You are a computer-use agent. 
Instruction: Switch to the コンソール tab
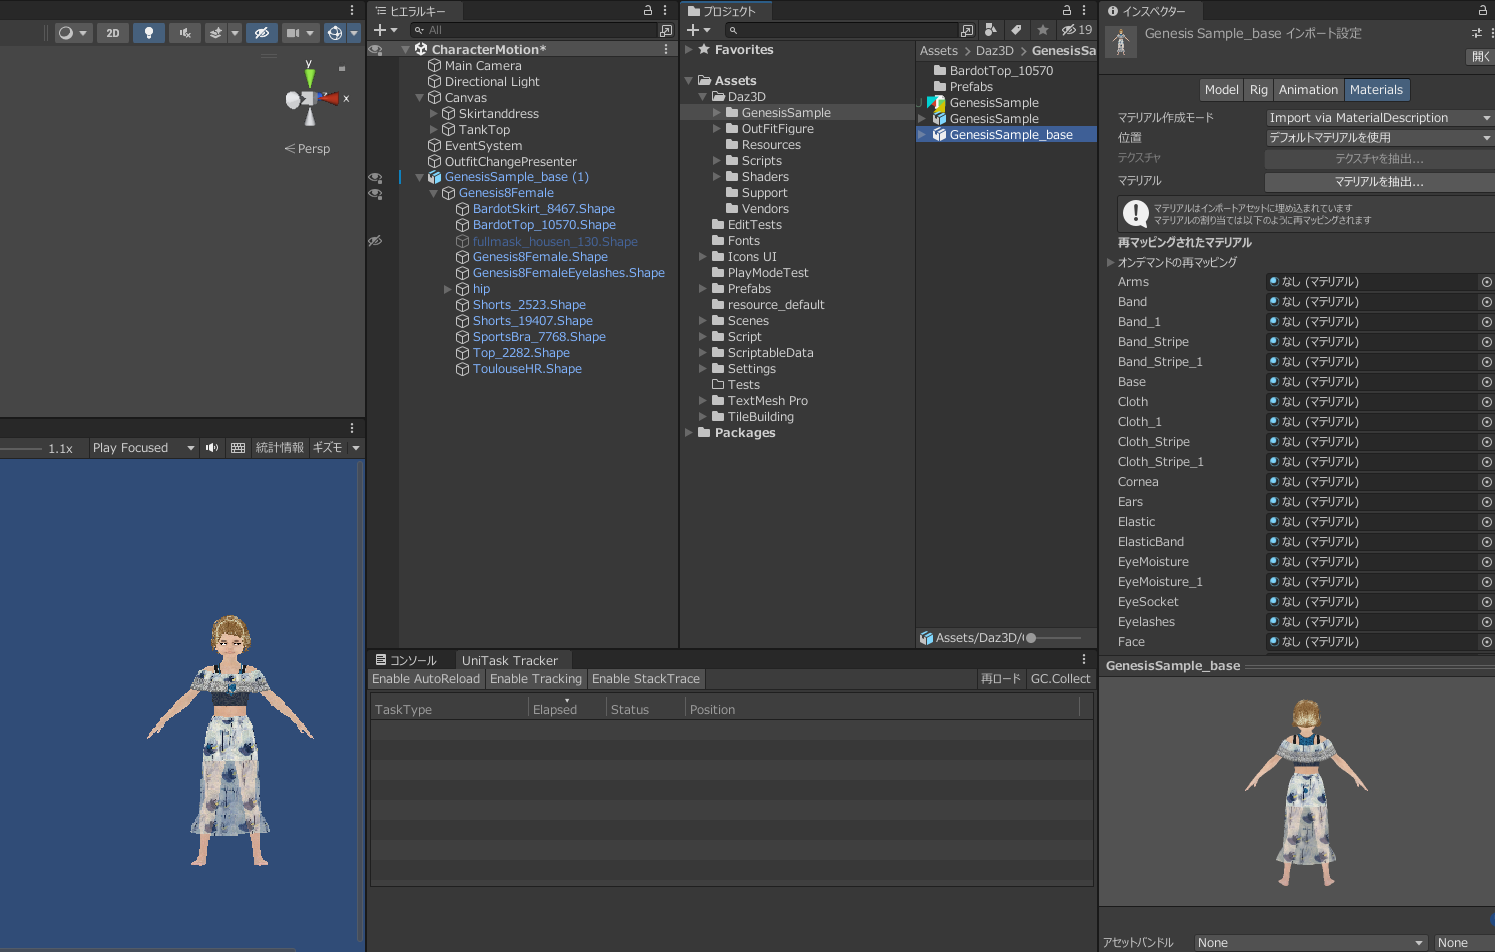407,660
